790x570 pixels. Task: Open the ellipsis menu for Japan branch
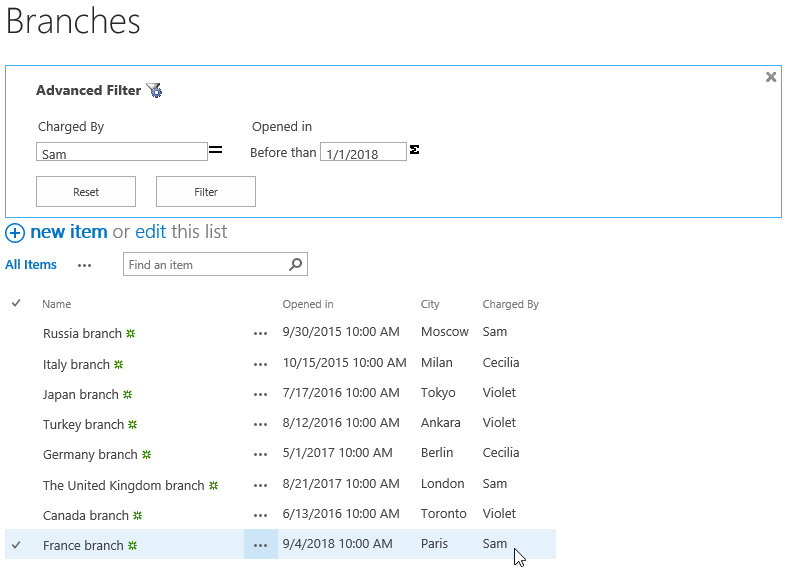260,395
